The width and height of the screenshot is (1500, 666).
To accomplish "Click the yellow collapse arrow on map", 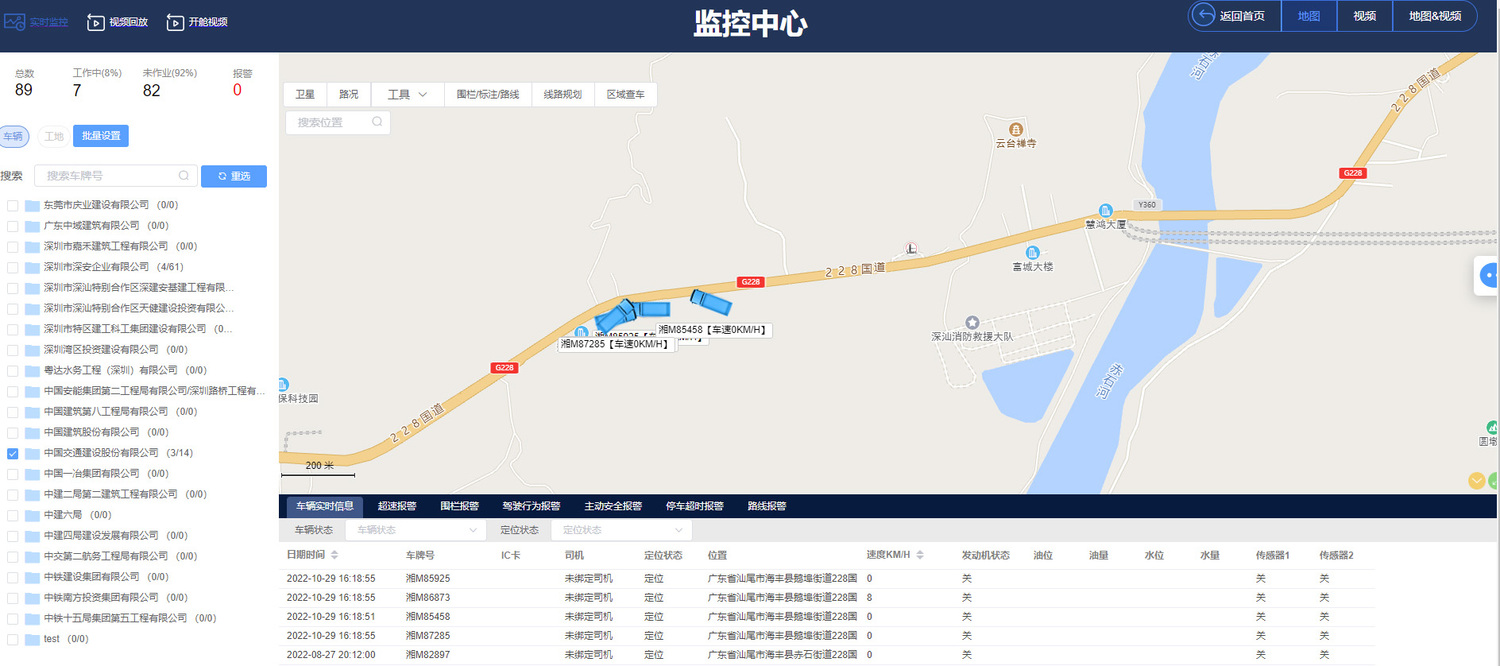I will (x=1476, y=481).
